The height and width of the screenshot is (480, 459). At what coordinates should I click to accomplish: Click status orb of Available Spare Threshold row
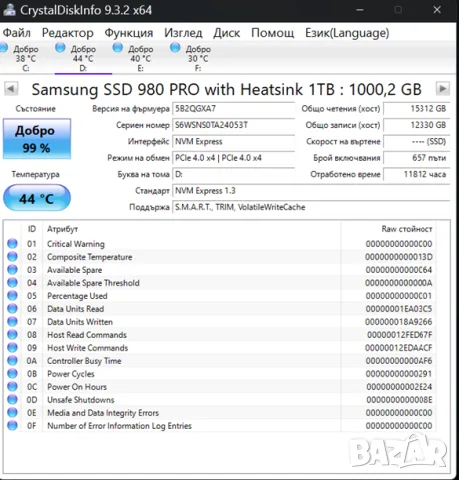click(x=12, y=283)
